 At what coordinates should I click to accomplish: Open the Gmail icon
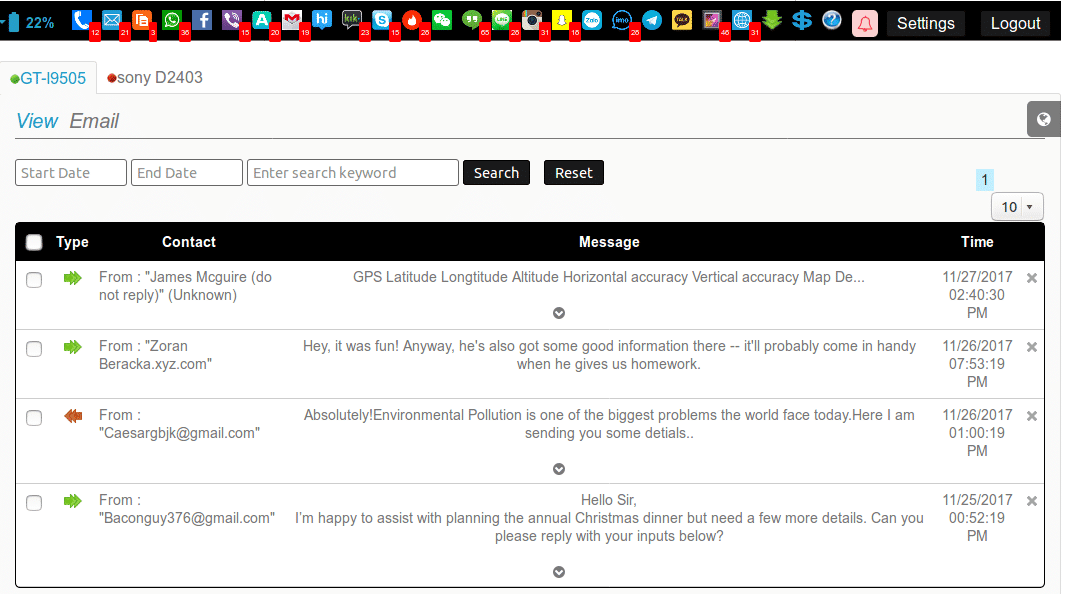pos(292,20)
